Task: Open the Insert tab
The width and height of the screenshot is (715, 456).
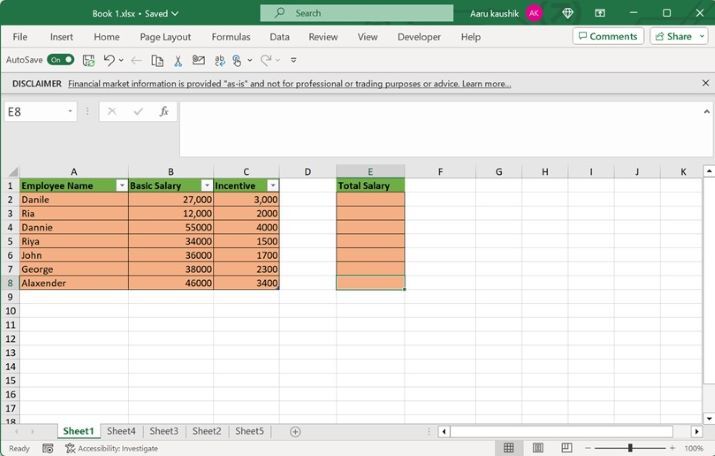Action: click(62, 37)
